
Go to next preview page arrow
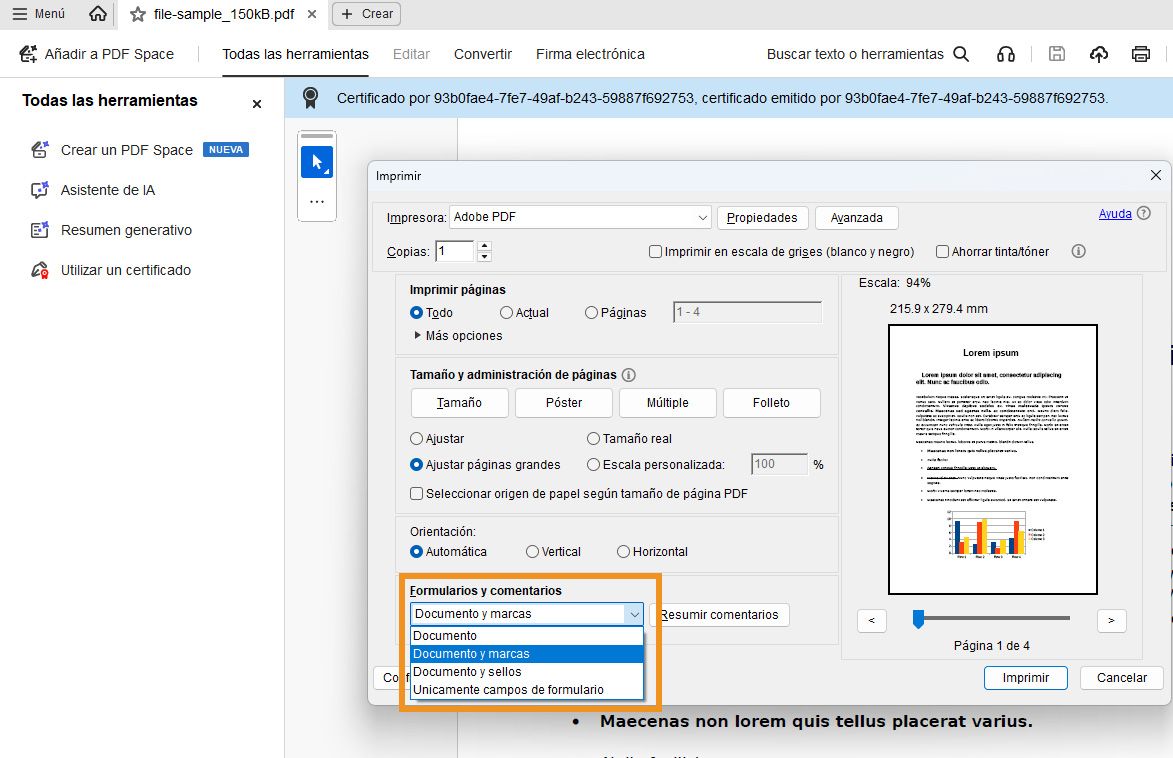pyautogui.click(x=1111, y=620)
